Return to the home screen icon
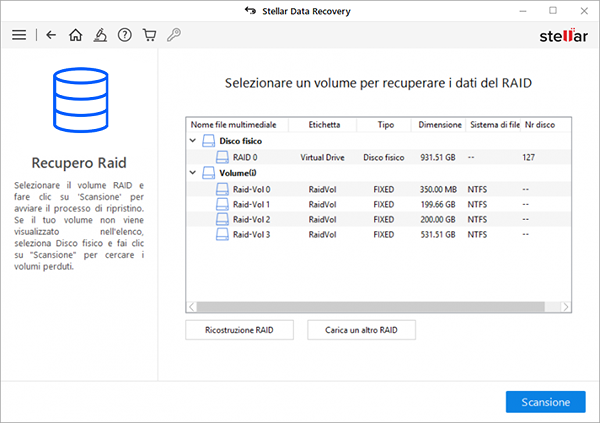 point(75,35)
